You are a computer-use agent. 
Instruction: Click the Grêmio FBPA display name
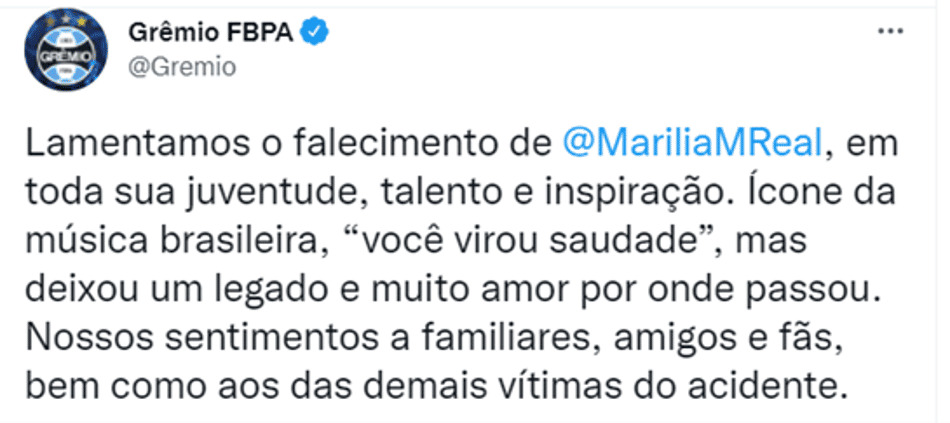pos(211,33)
